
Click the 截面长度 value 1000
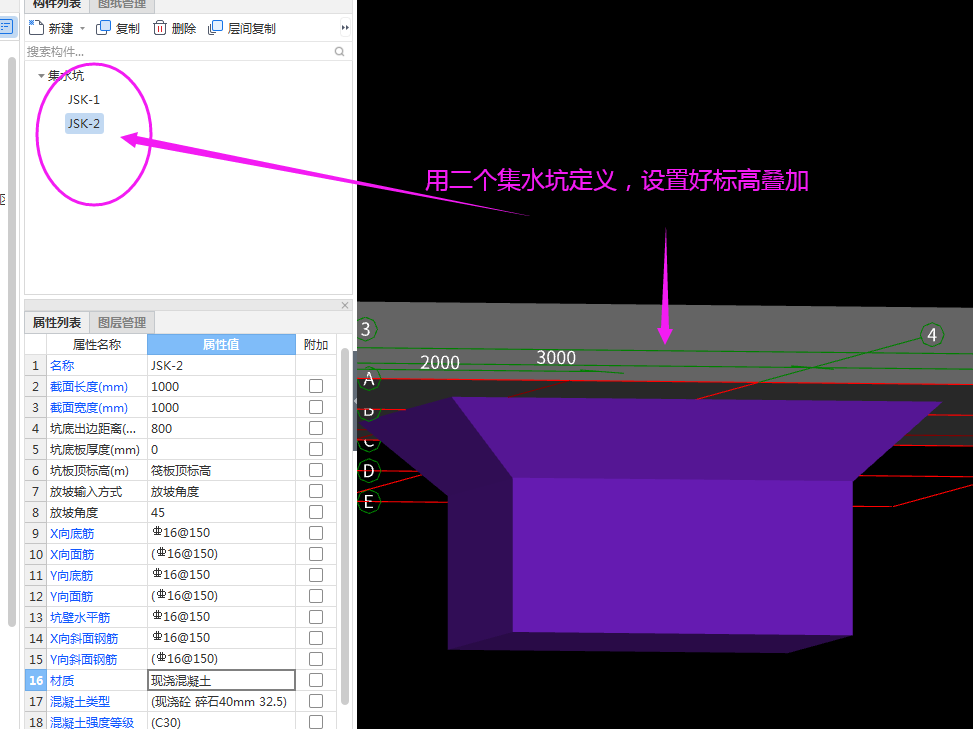pos(221,387)
